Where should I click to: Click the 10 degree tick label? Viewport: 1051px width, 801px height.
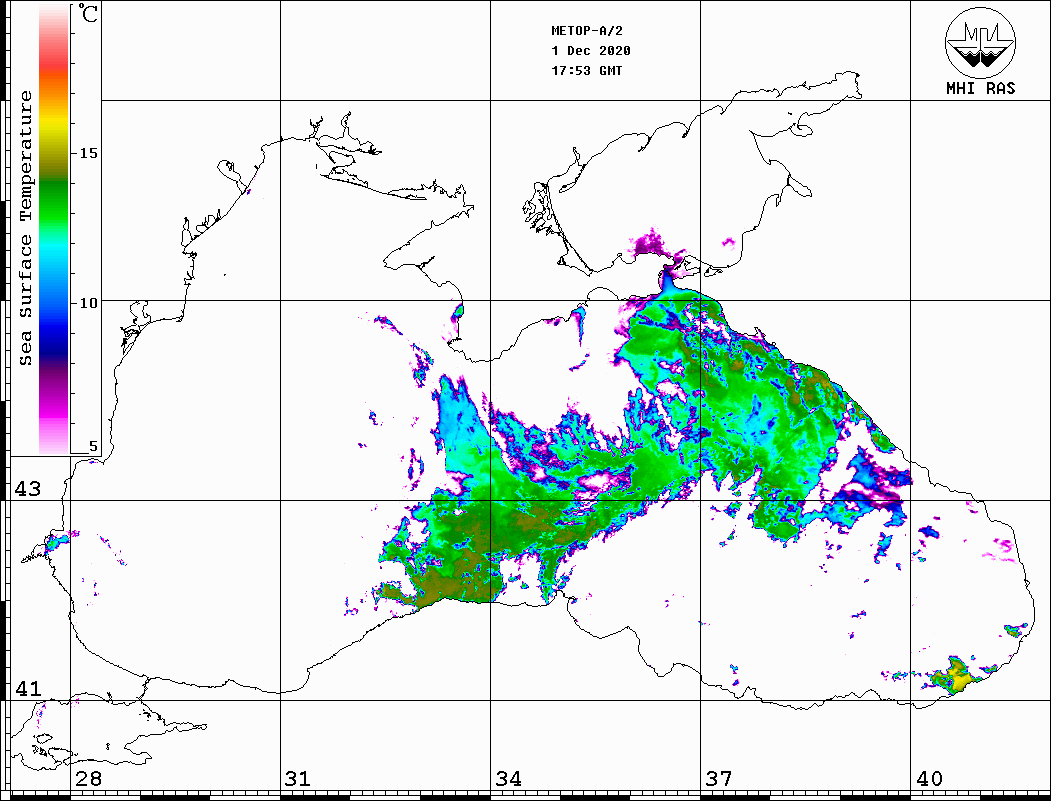88,303
